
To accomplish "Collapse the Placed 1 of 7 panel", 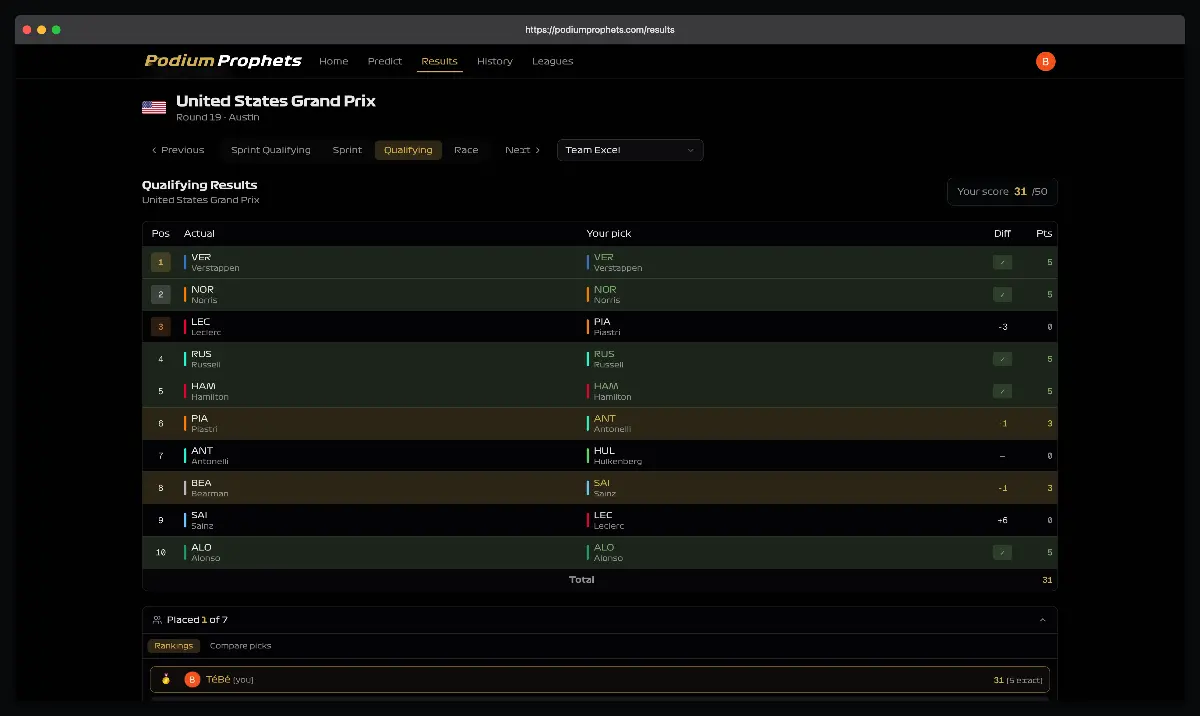I will click(1041, 619).
